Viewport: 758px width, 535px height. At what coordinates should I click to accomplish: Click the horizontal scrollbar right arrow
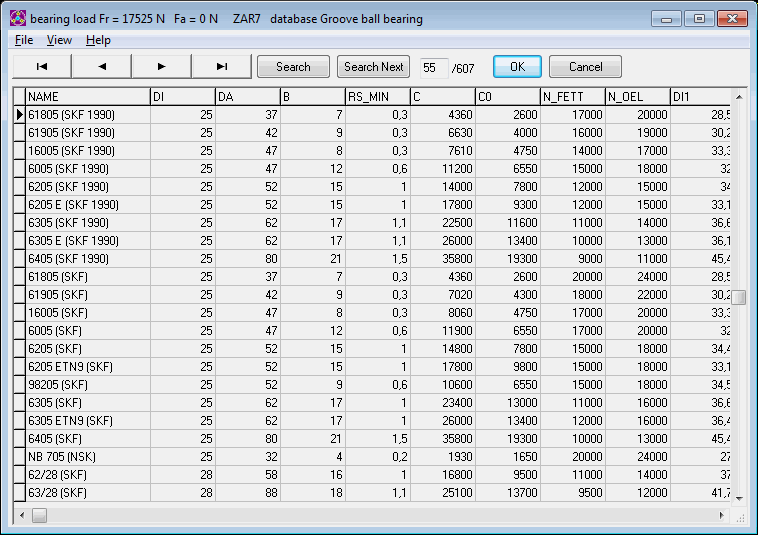click(x=722, y=516)
